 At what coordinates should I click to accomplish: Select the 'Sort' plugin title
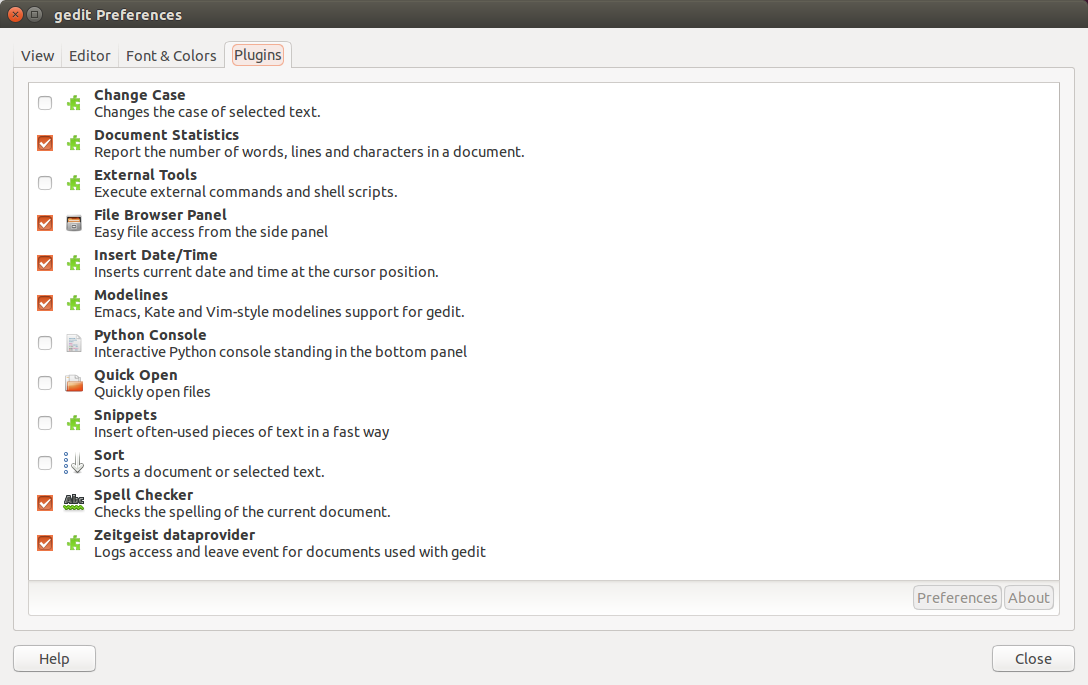(109, 455)
